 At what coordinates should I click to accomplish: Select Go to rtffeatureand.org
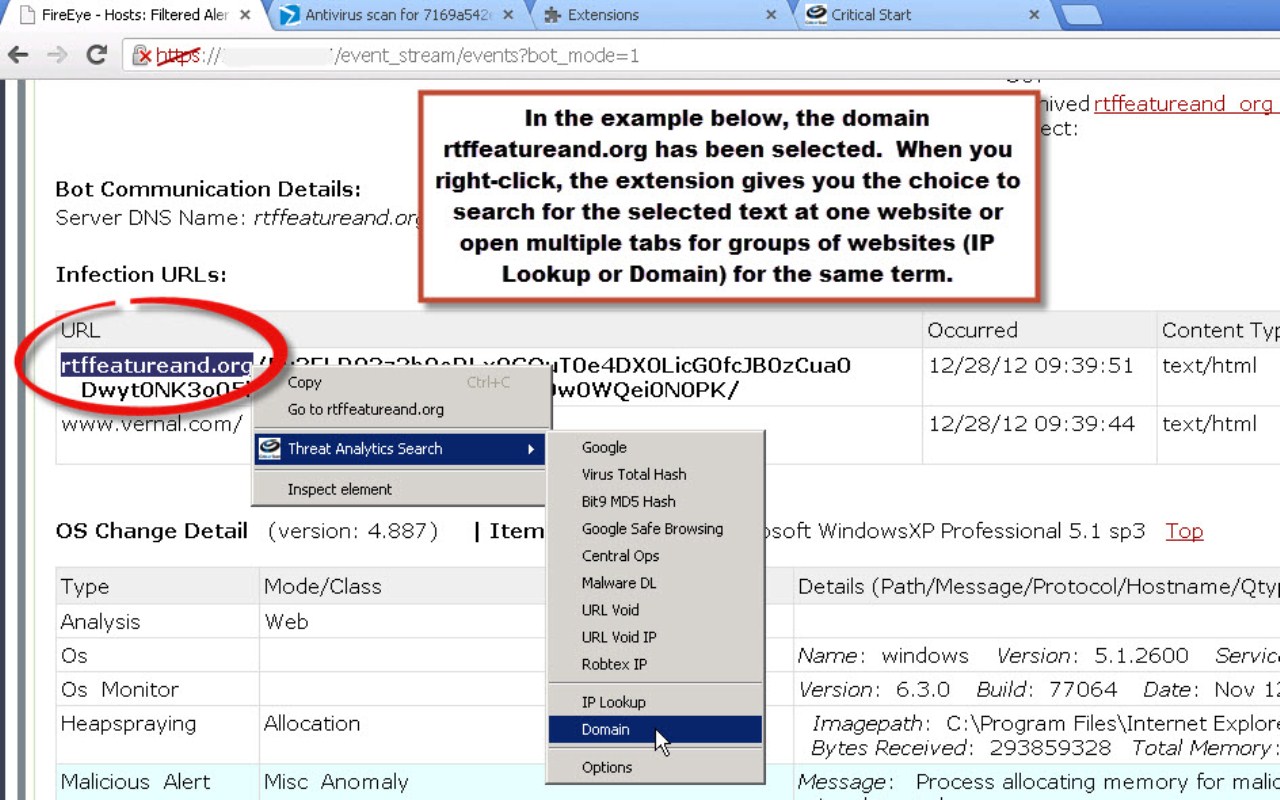tap(400, 409)
